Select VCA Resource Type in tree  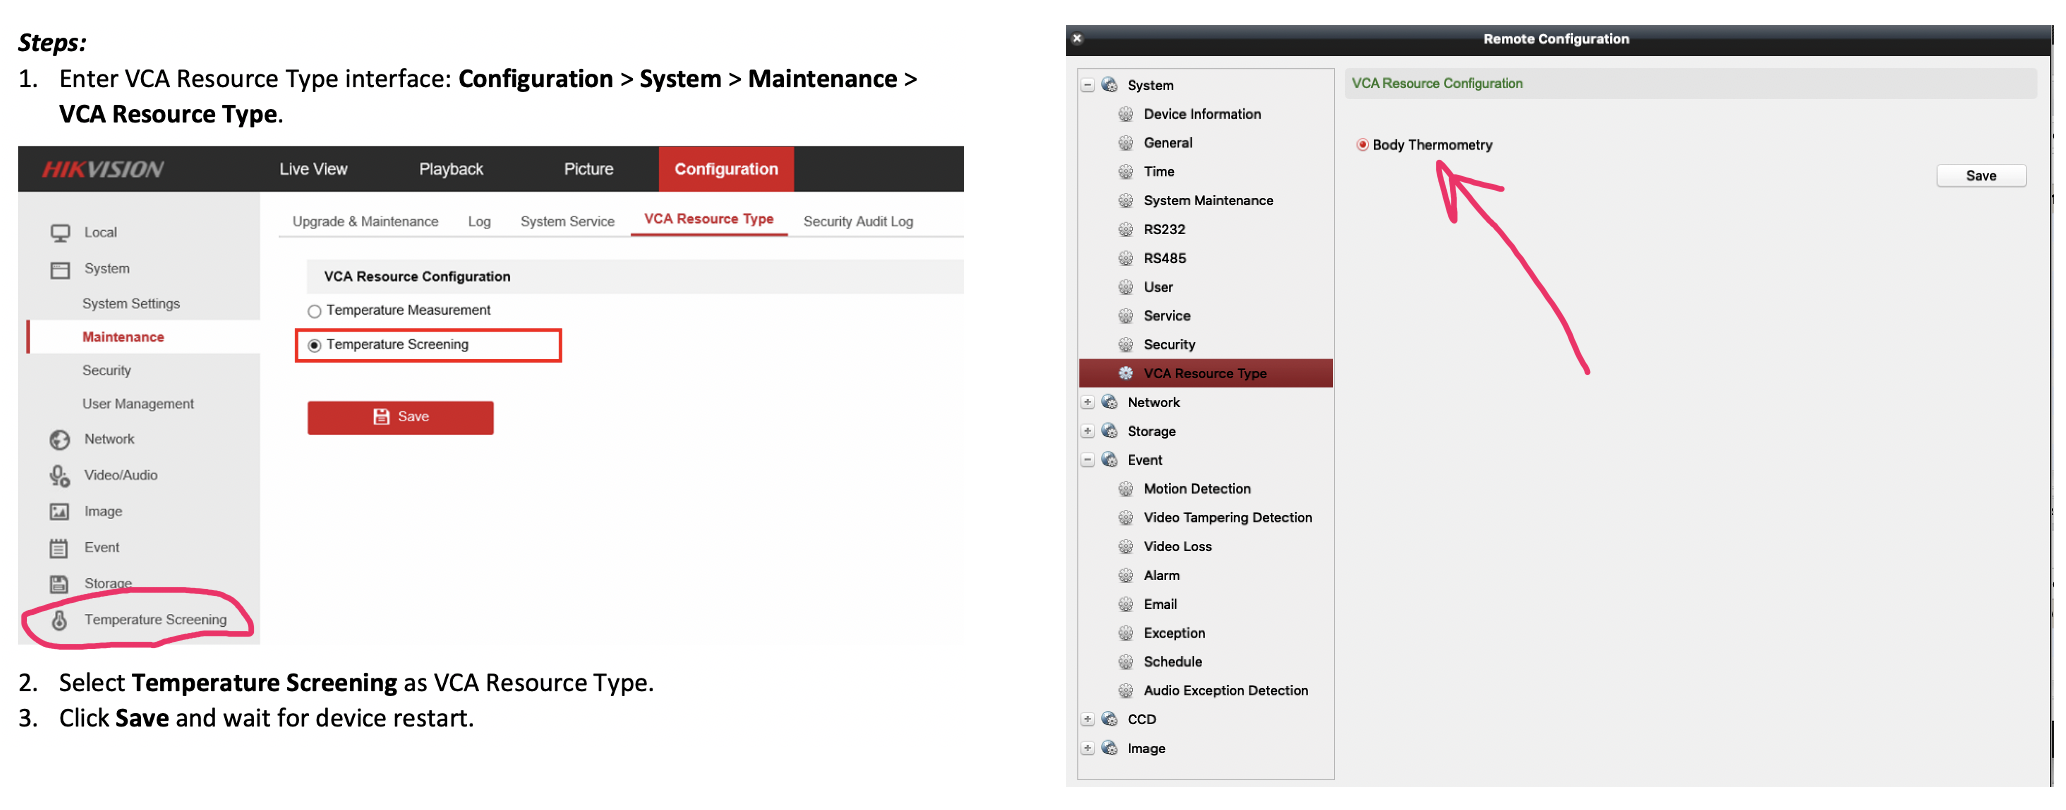1204,373
